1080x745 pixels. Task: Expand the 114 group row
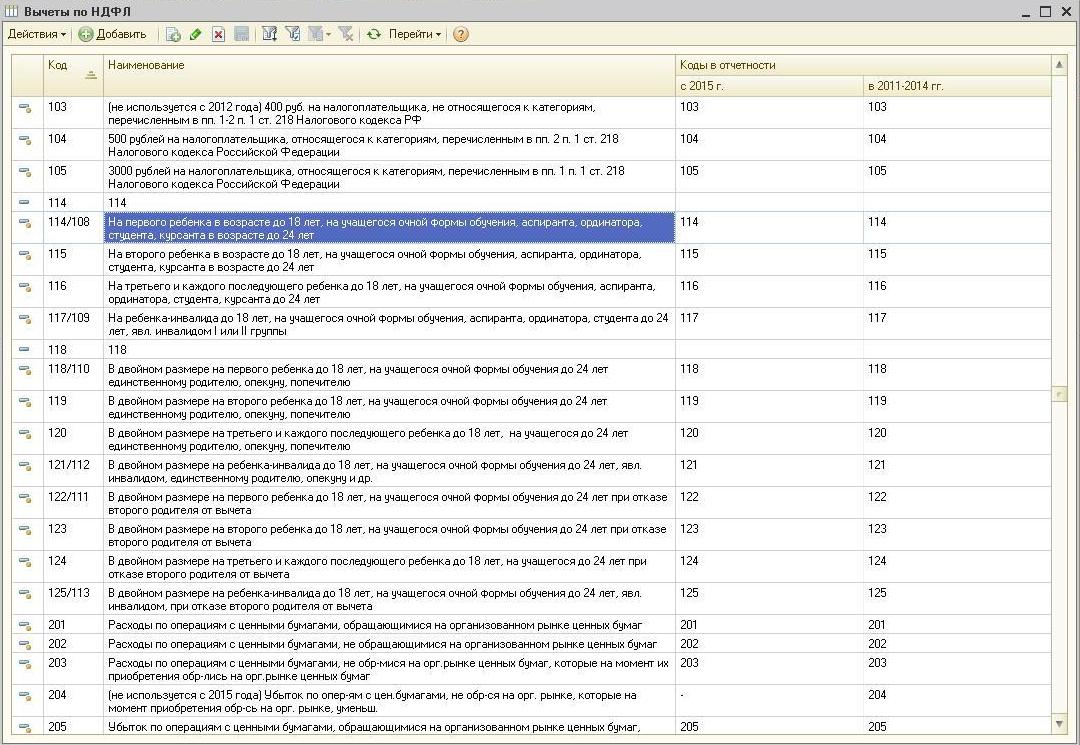pos(24,203)
